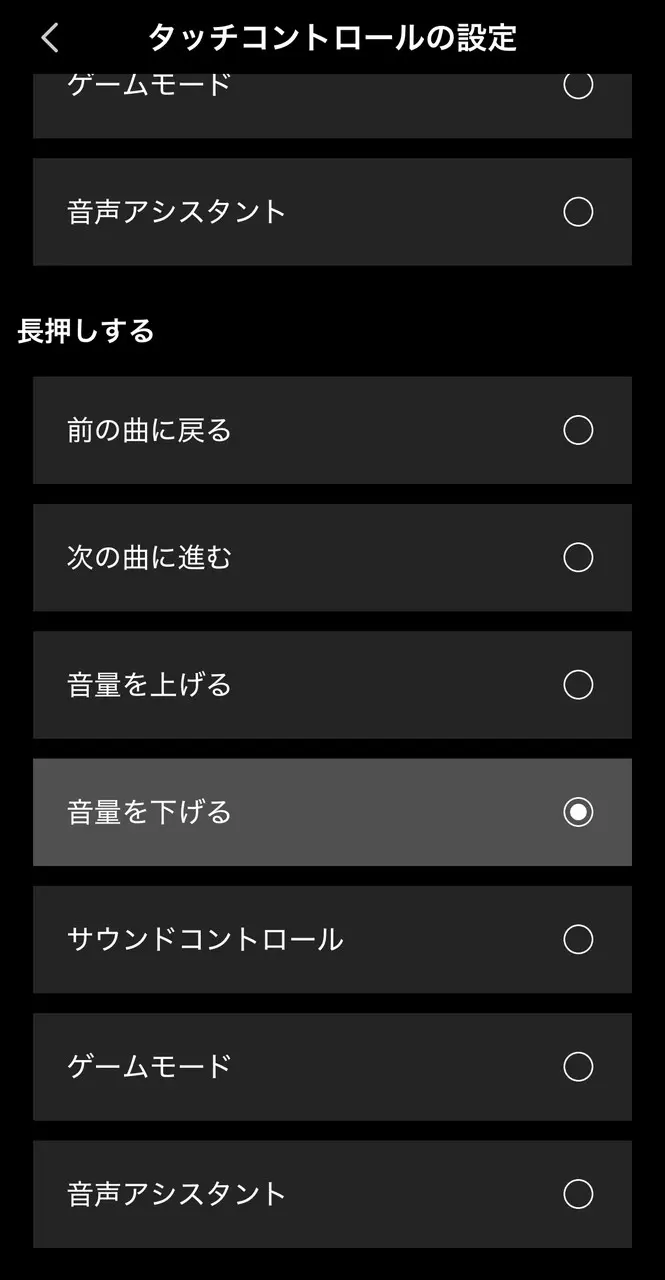Tap the 前の曲に戻る option label
665x1280 pixels.
[x=149, y=430]
